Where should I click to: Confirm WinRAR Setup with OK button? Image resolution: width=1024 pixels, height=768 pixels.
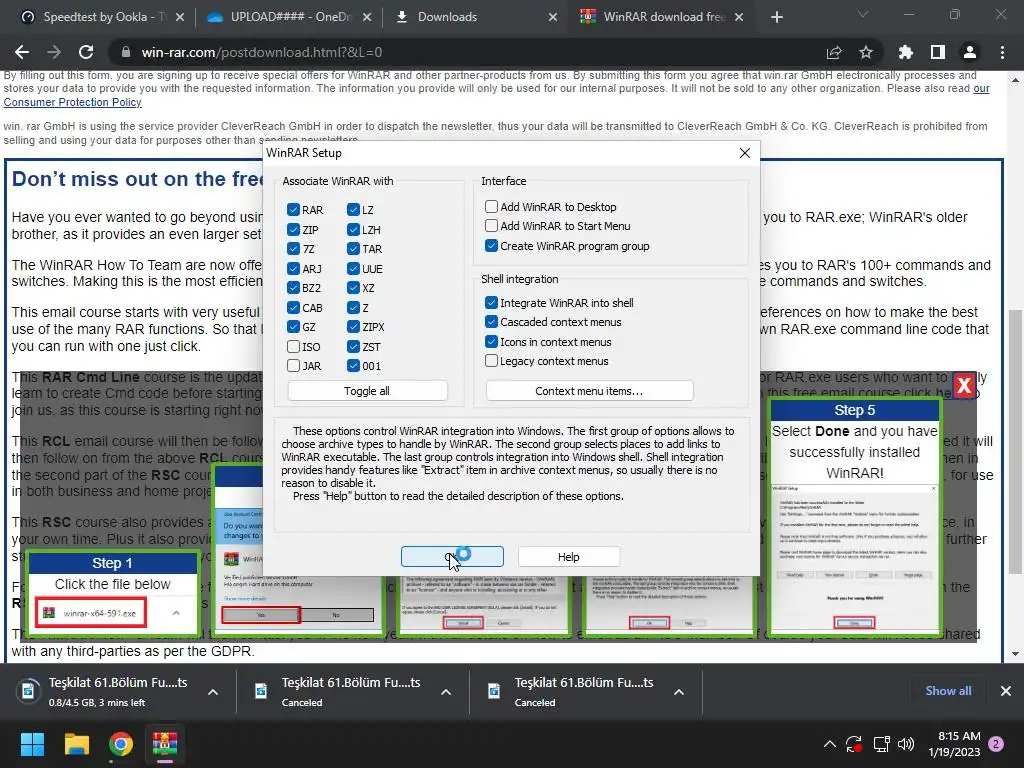point(452,556)
